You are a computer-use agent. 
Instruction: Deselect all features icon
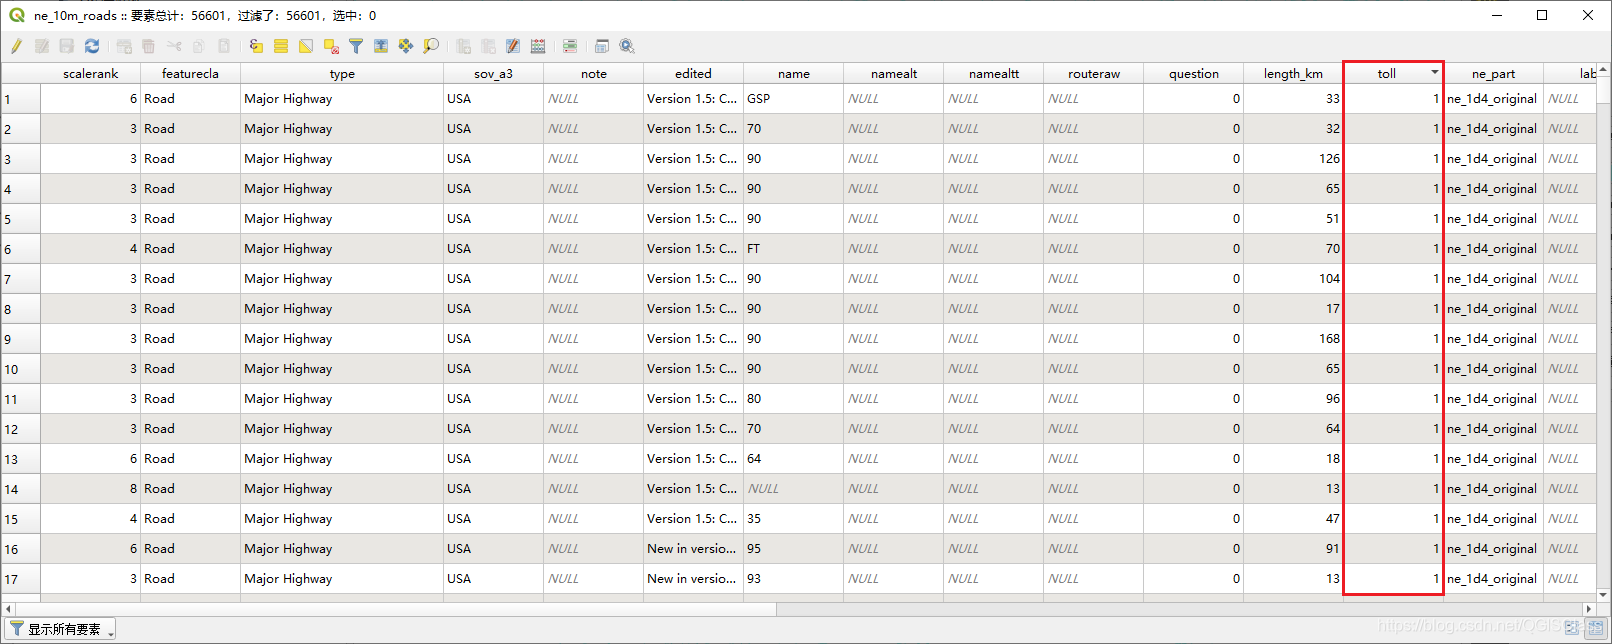pyautogui.click(x=331, y=46)
